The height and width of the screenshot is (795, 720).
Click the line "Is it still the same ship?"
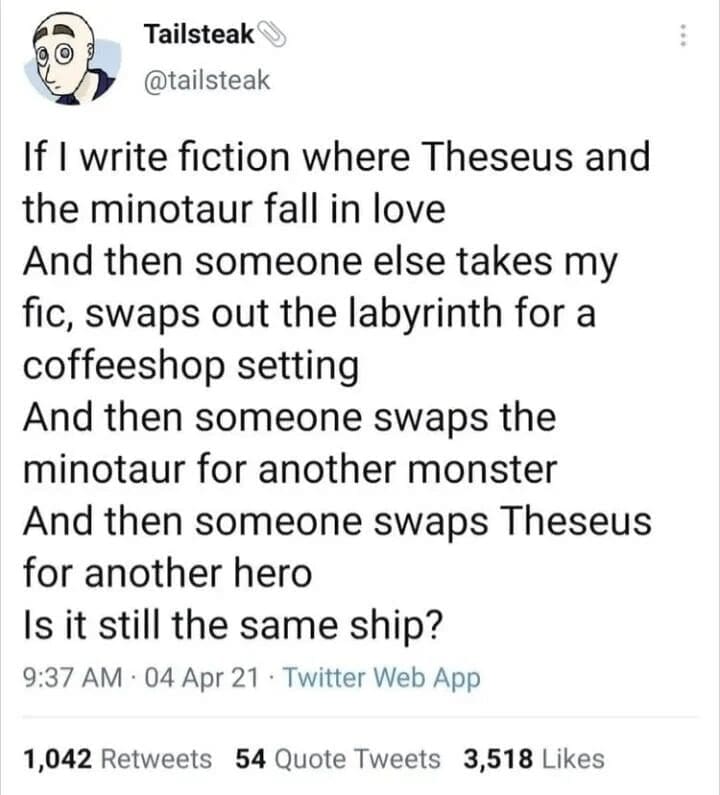(233, 626)
